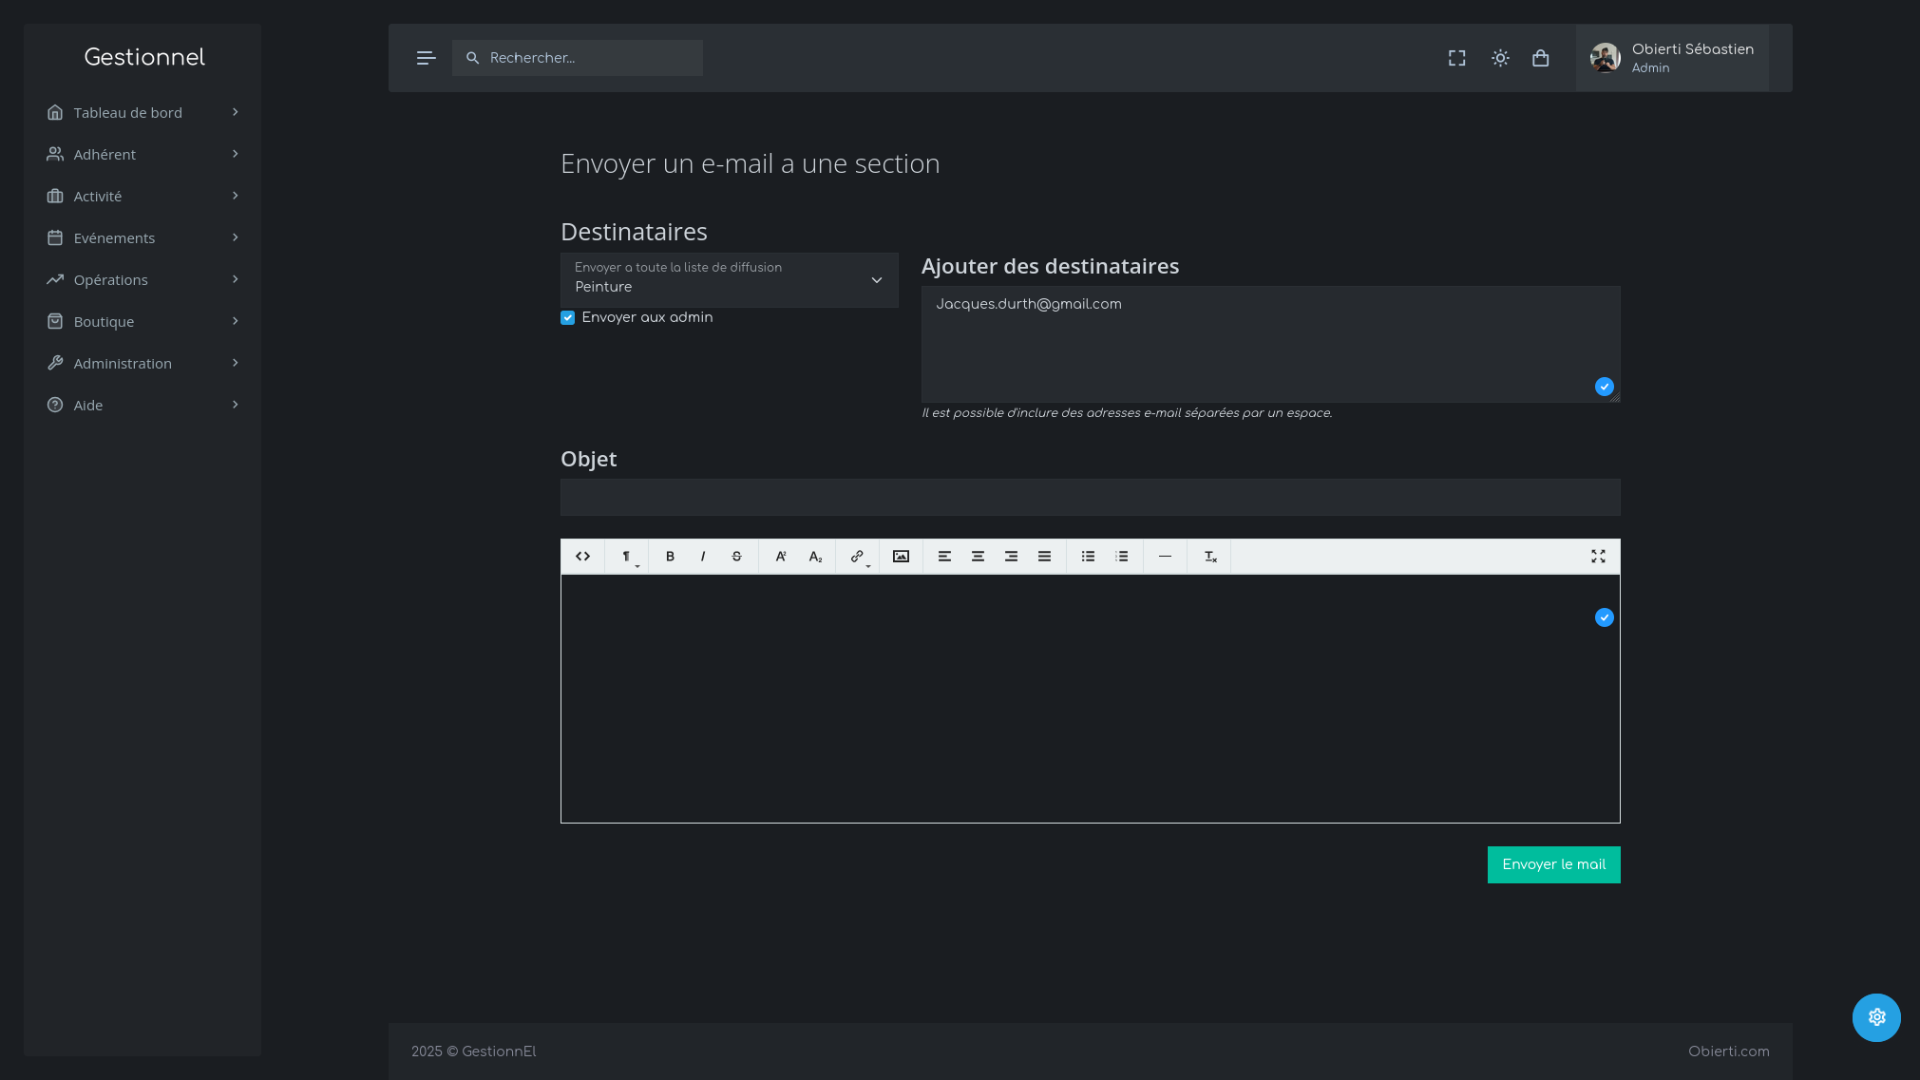Open the link insertion dropdown
The height and width of the screenshot is (1080, 1920).
(858, 557)
